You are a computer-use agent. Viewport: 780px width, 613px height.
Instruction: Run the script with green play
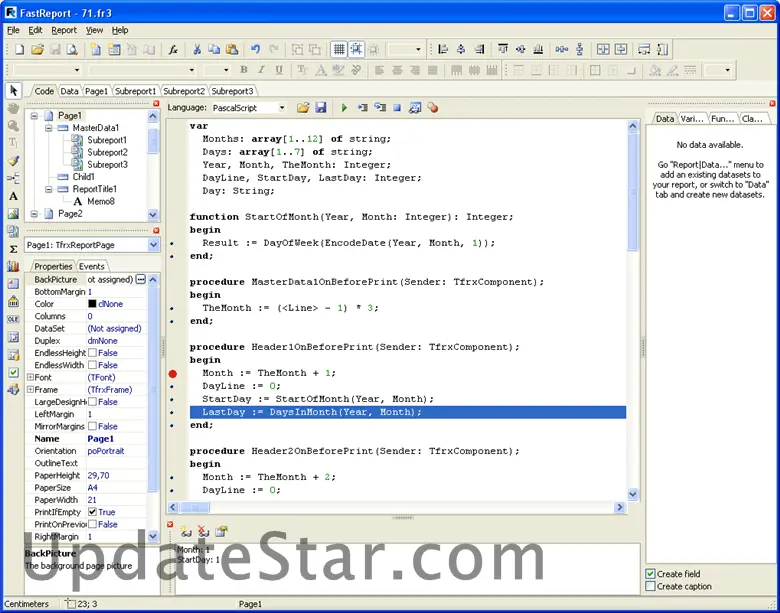coord(344,107)
